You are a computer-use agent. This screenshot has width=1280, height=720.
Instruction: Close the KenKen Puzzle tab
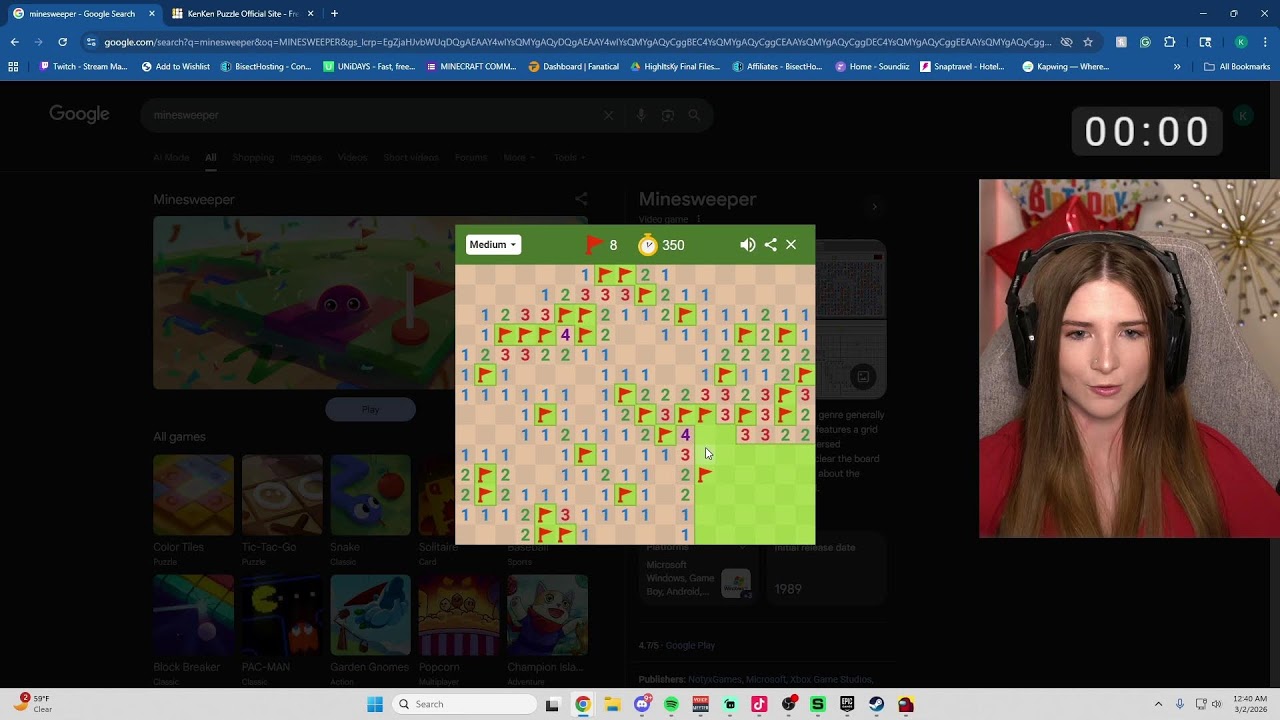310,14
